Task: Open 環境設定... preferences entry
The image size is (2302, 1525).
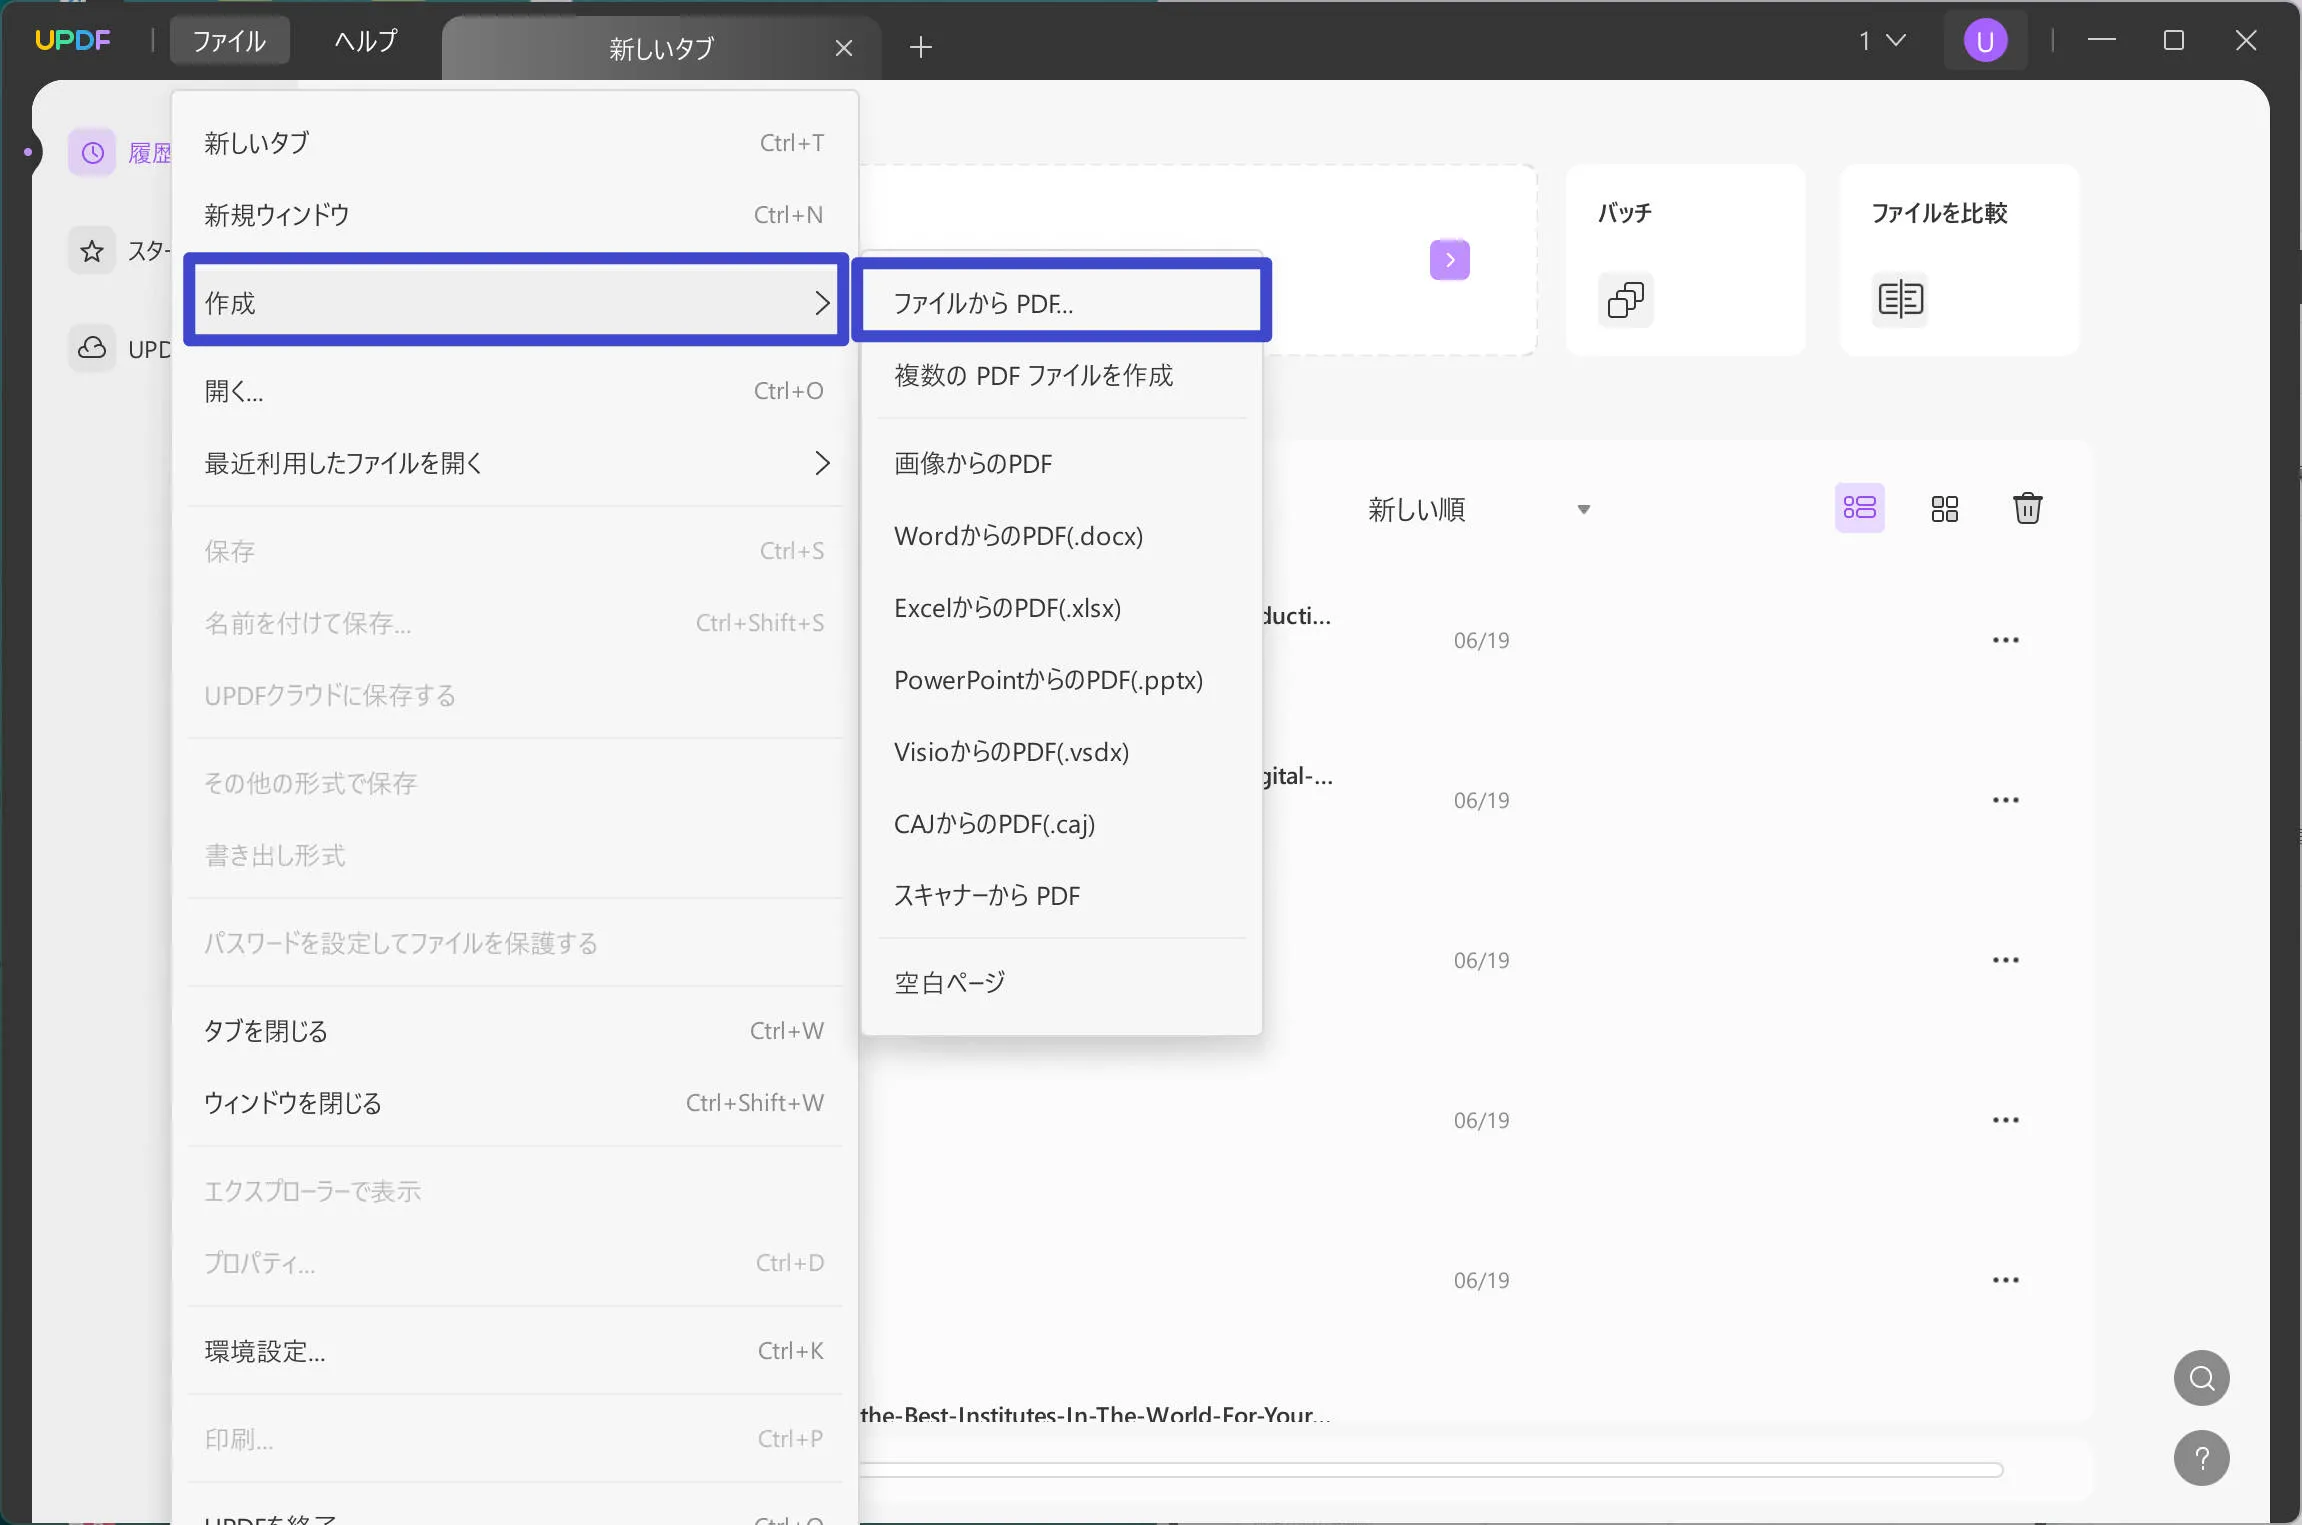Action: tap(516, 1351)
